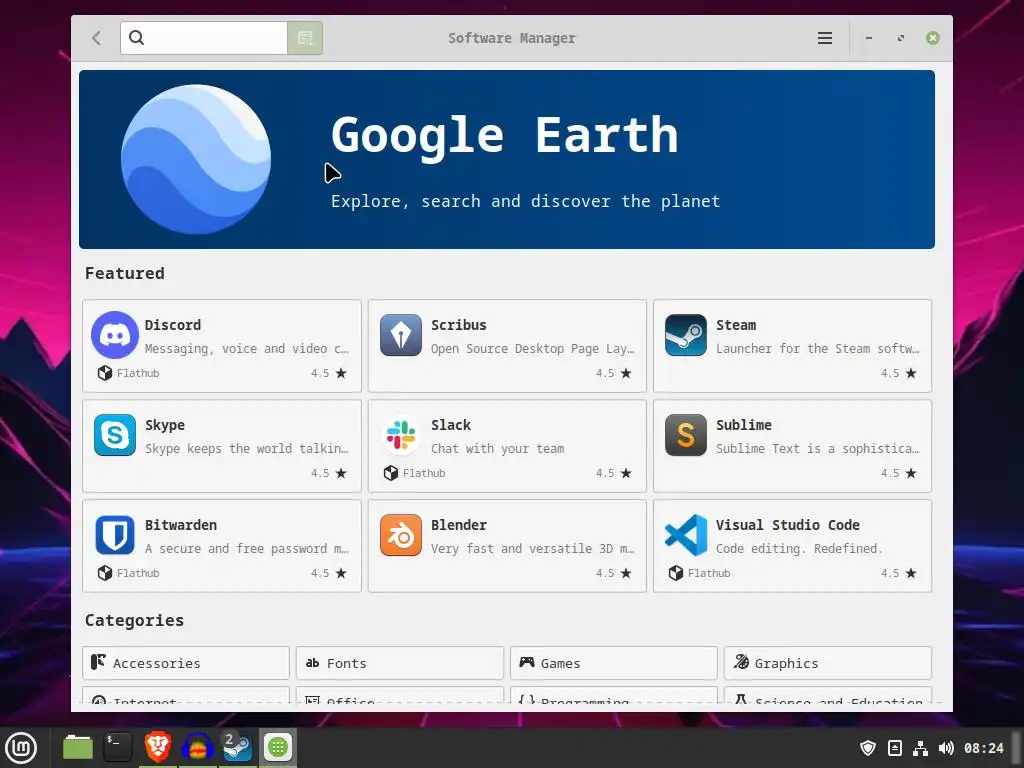Click the Sublime app icon
Viewport: 1024px width, 768px height.
[686, 435]
